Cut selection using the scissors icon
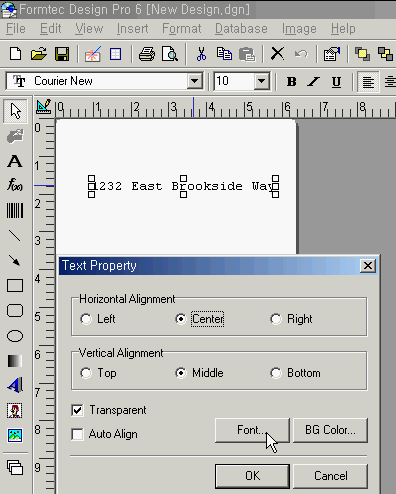 tap(201, 54)
